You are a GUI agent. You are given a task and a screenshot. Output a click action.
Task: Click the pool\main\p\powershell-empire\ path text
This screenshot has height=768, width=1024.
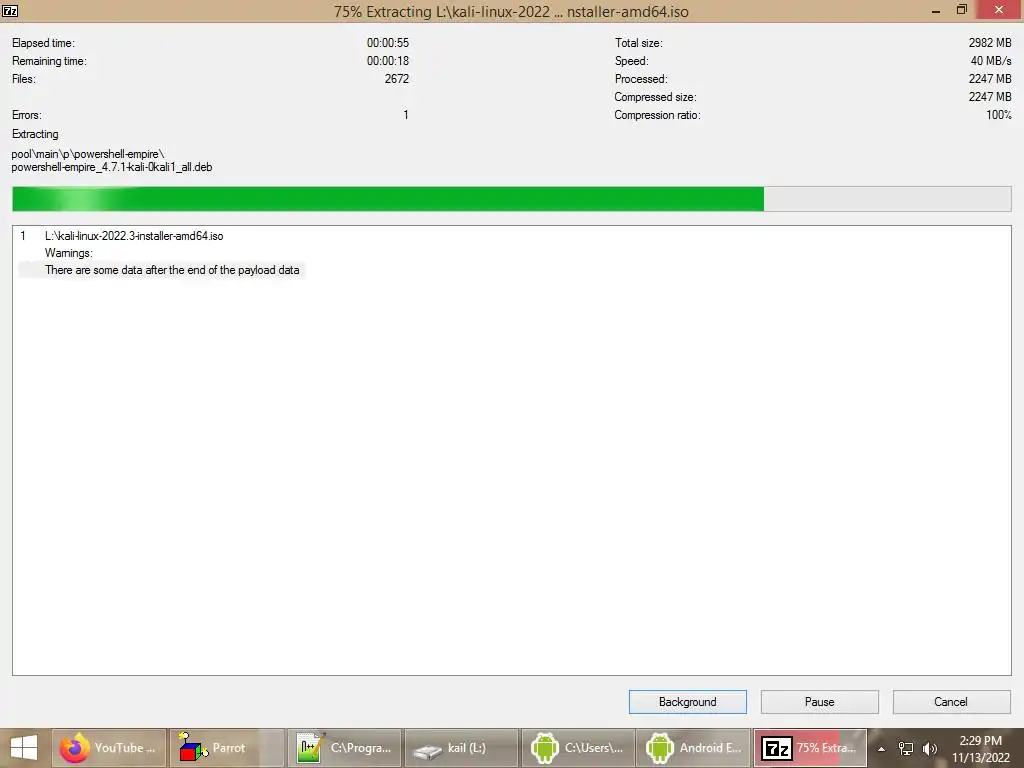tap(88, 154)
